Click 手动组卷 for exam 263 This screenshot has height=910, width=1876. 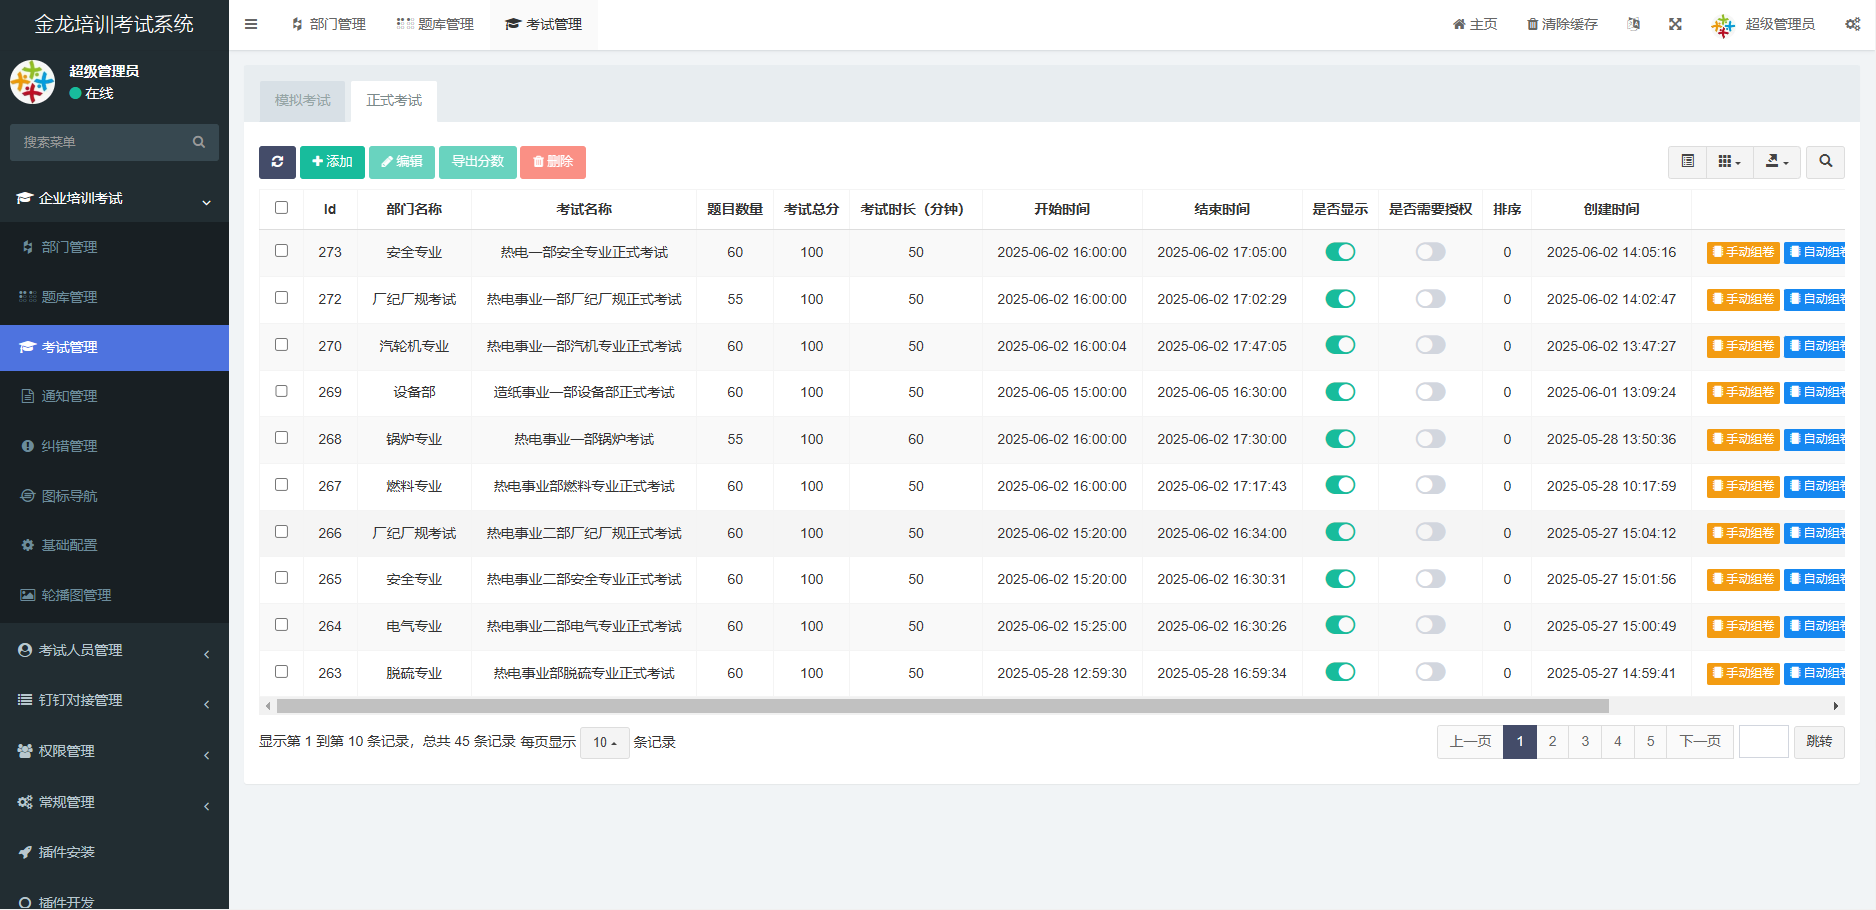point(1743,673)
